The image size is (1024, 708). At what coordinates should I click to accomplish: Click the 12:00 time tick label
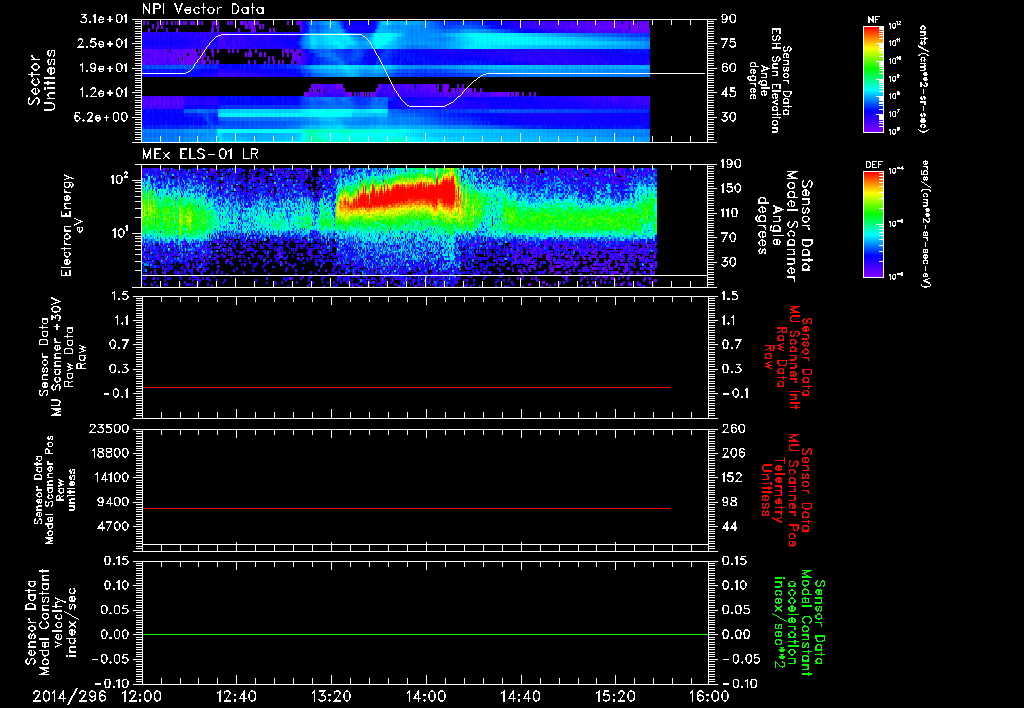(142, 696)
